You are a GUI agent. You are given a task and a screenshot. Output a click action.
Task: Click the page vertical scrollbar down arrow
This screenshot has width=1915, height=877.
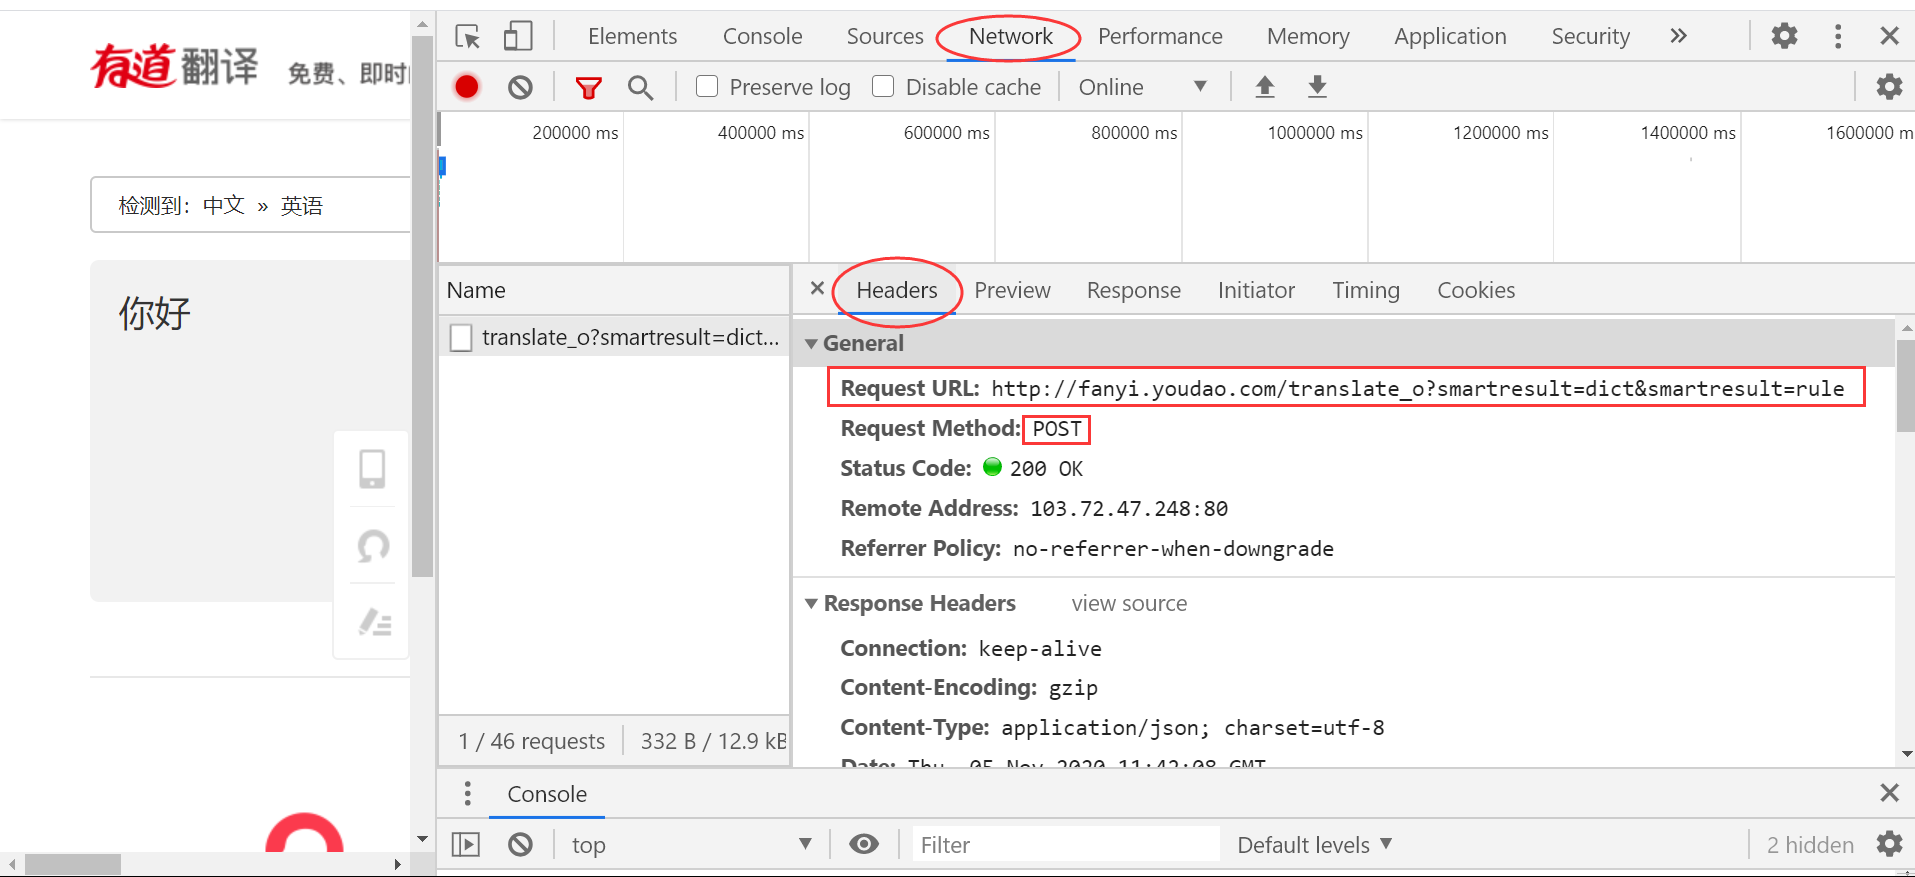(x=423, y=839)
